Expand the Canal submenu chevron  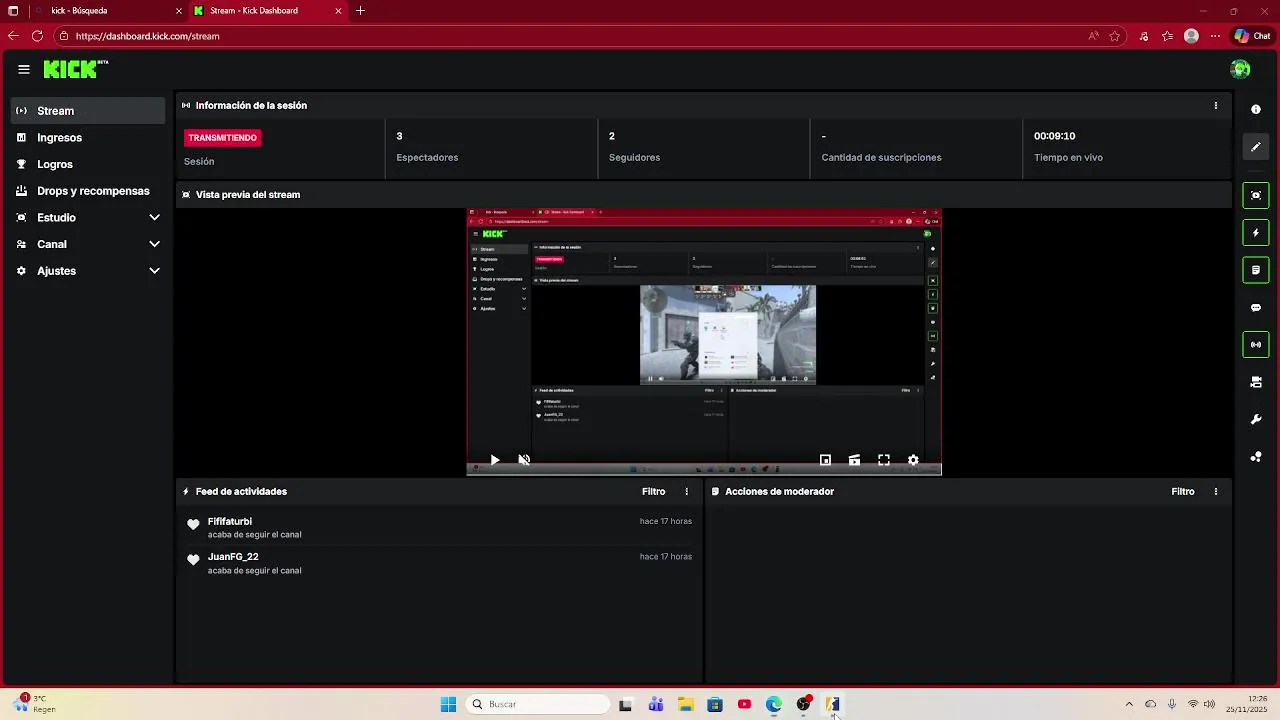(154, 244)
